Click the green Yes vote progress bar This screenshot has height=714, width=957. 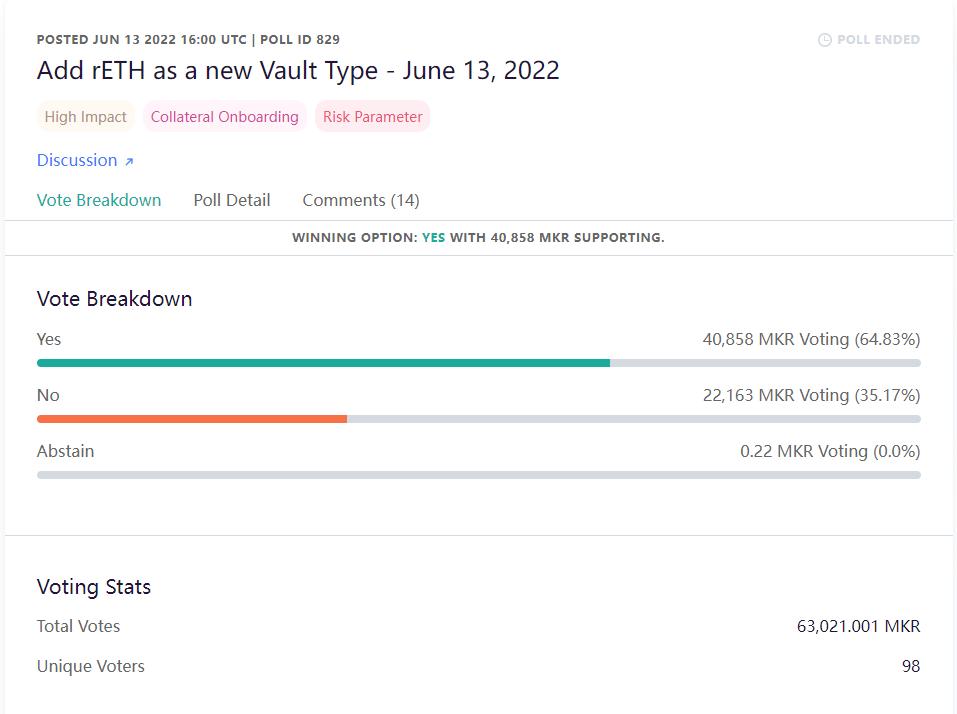point(323,363)
